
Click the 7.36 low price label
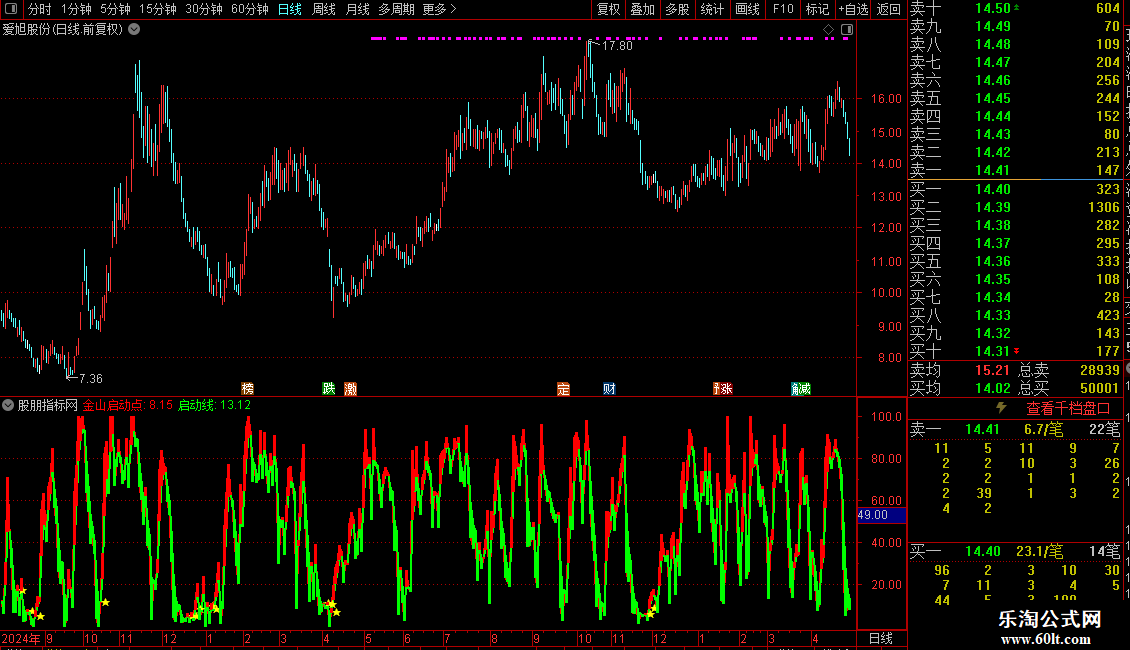[x=91, y=378]
